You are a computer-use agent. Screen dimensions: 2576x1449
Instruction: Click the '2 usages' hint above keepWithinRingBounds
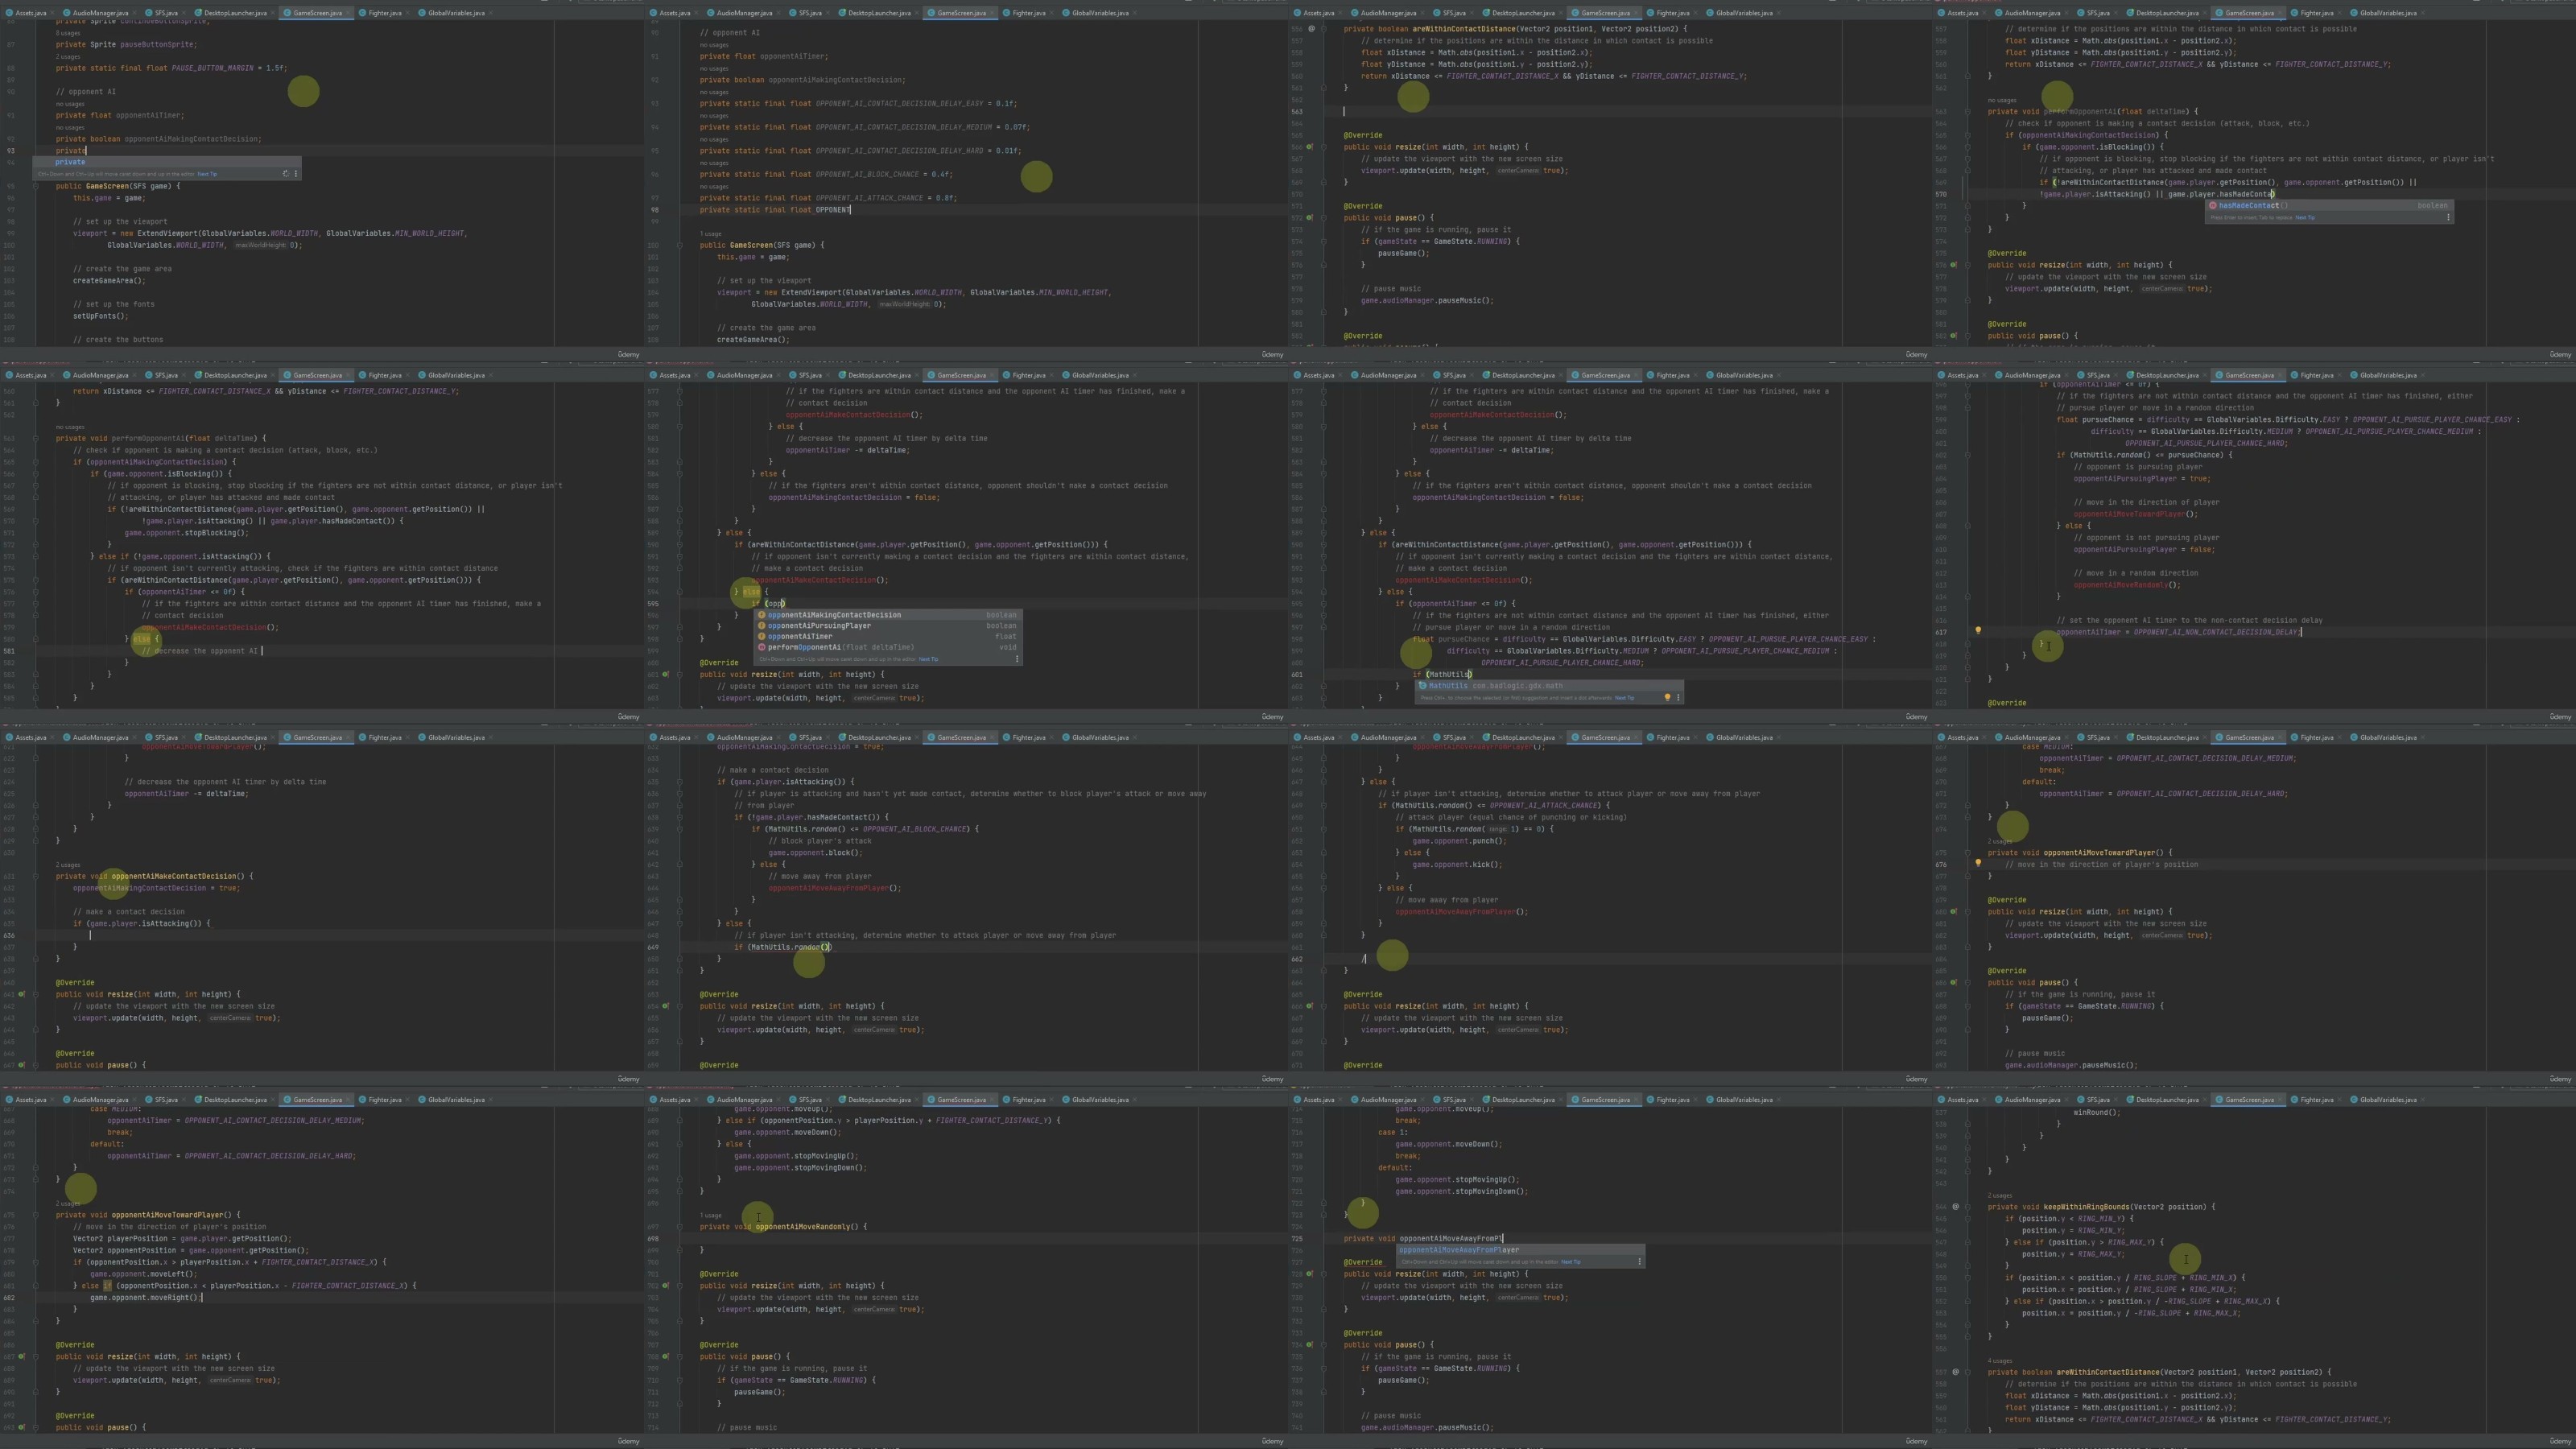[x=2000, y=1195]
